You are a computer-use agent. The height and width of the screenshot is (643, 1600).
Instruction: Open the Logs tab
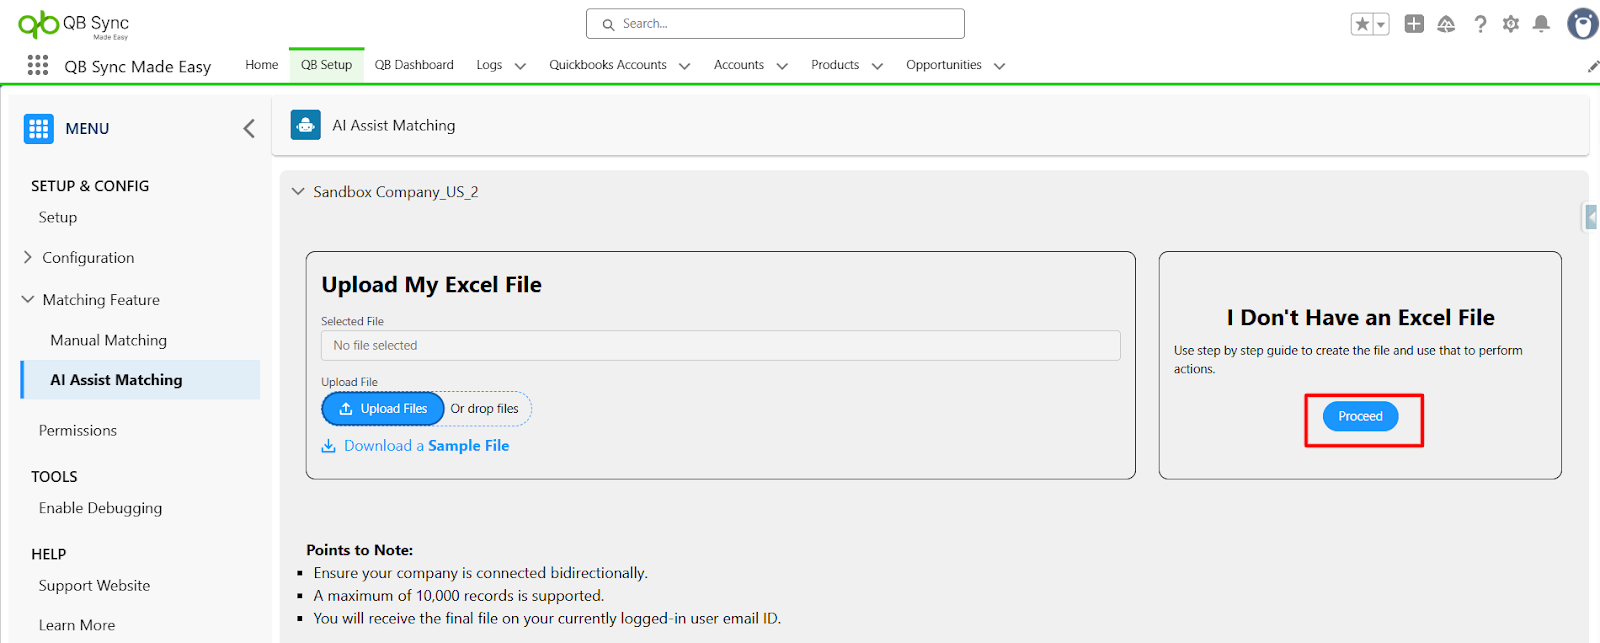(489, 65)
